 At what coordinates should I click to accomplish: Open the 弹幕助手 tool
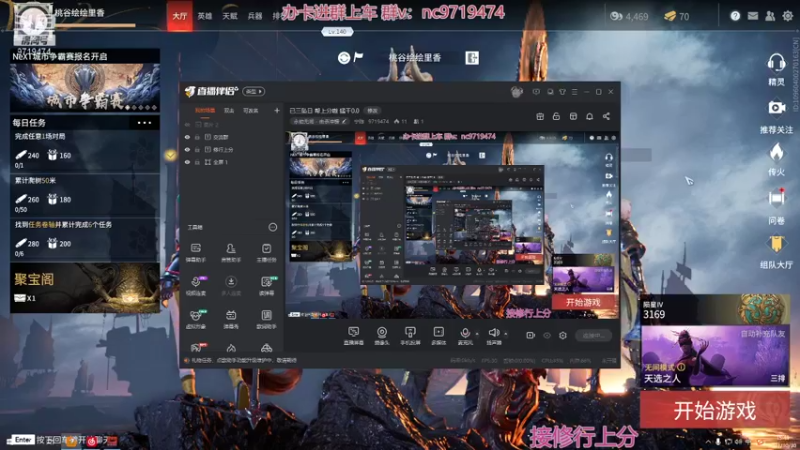(x=195, y=252)
